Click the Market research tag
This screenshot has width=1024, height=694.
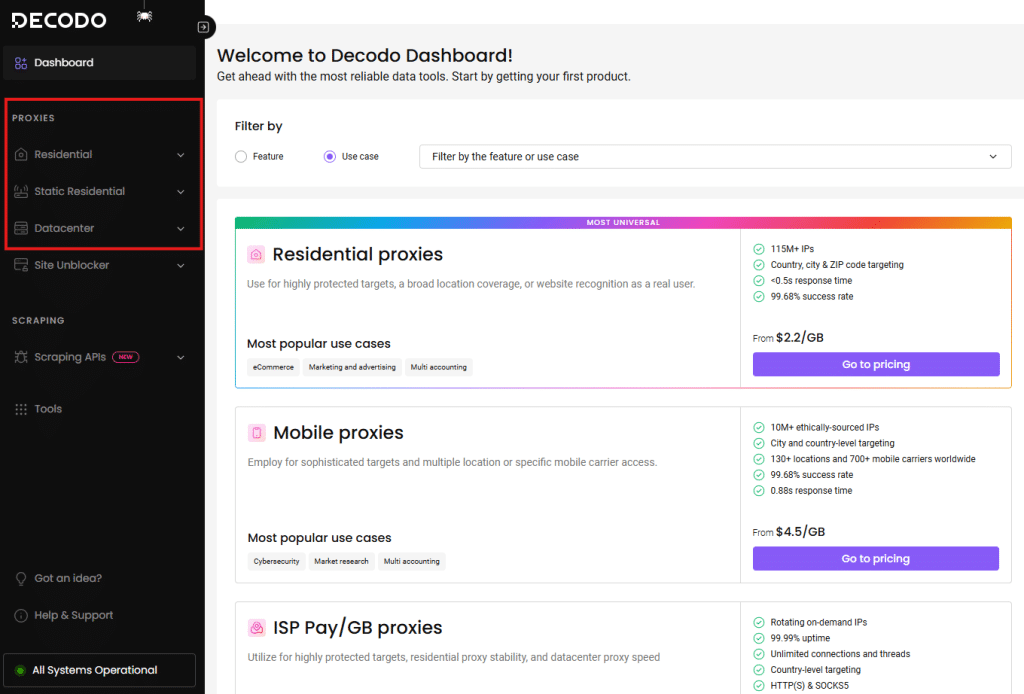pos(342,561)
